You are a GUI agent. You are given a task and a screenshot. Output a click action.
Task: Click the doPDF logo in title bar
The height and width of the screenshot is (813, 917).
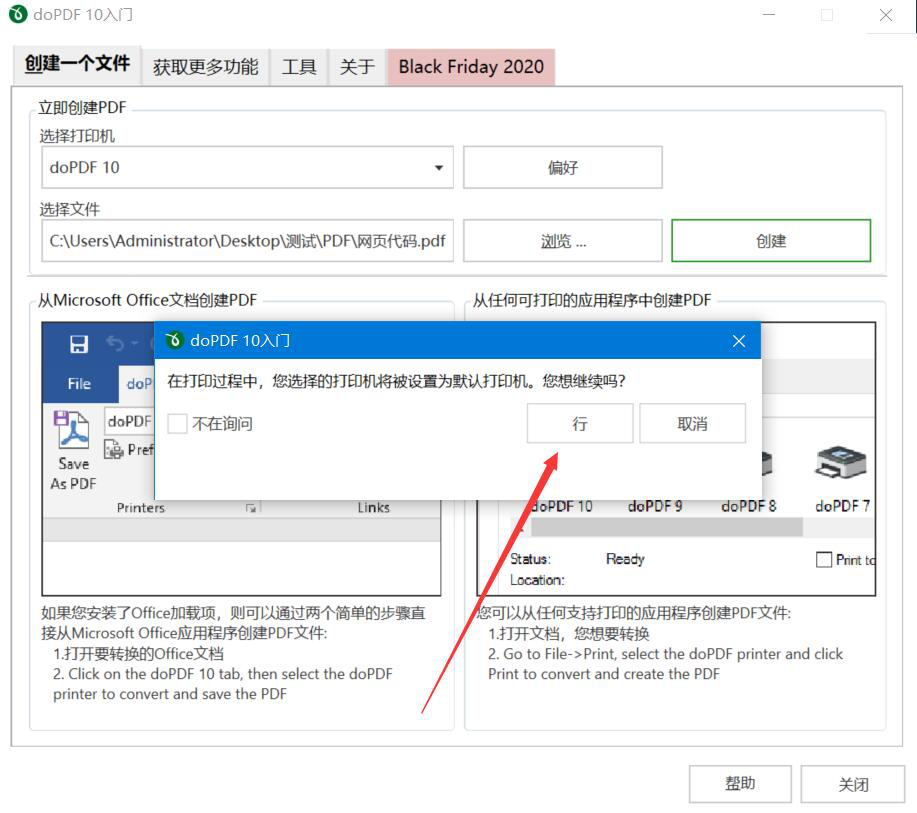18,14
